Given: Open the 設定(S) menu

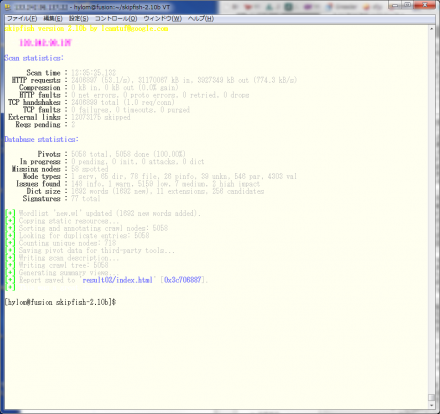Looking at the screenshot, I should (x=79, y=19).
